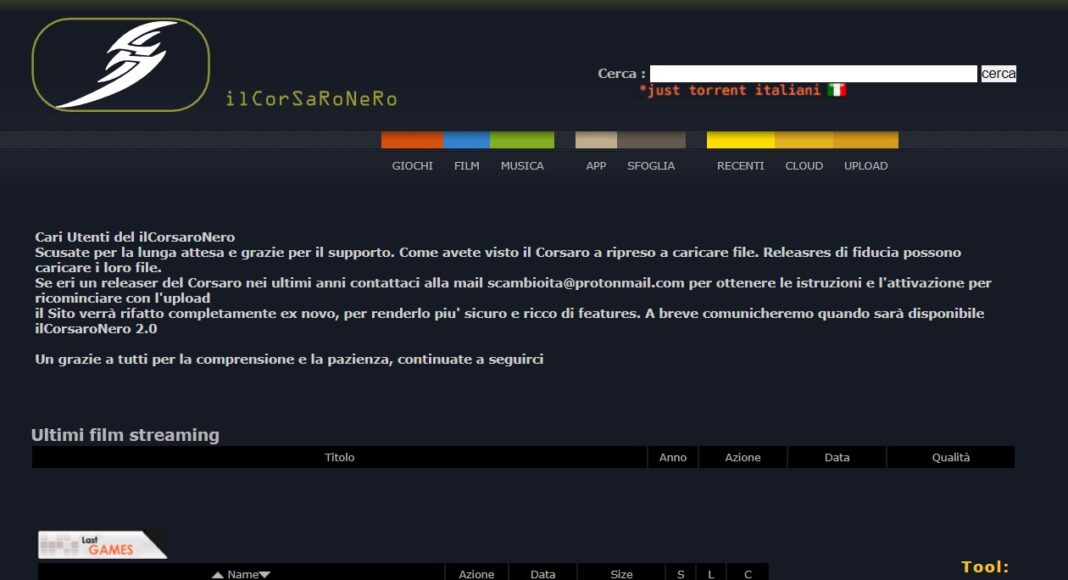The image size is (1068, 580).
Task: Go to the UPLOAD page
Action: [866, 165]
